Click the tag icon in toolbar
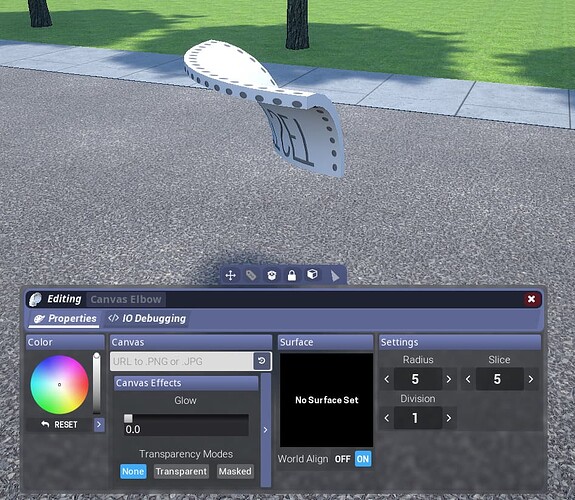 point(251,275)
